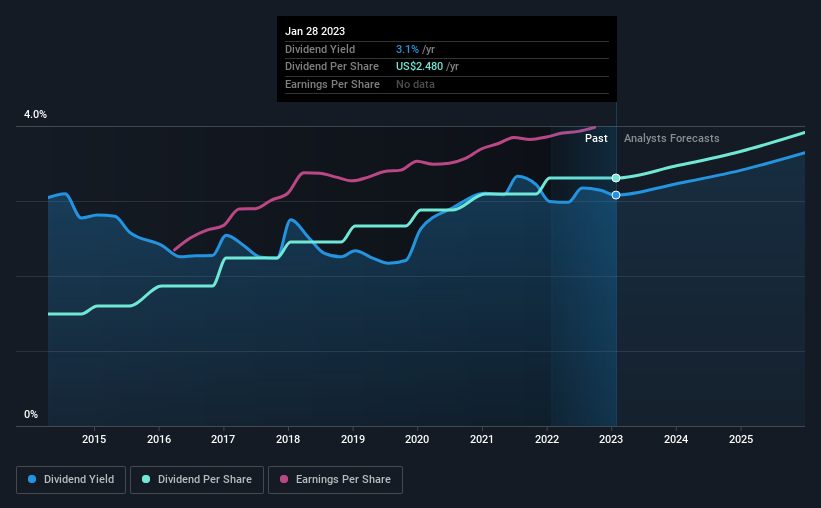Click the 2016 x-axis label
The height and width of the screenshot is (508, 821).
click(x=159, y=439)
